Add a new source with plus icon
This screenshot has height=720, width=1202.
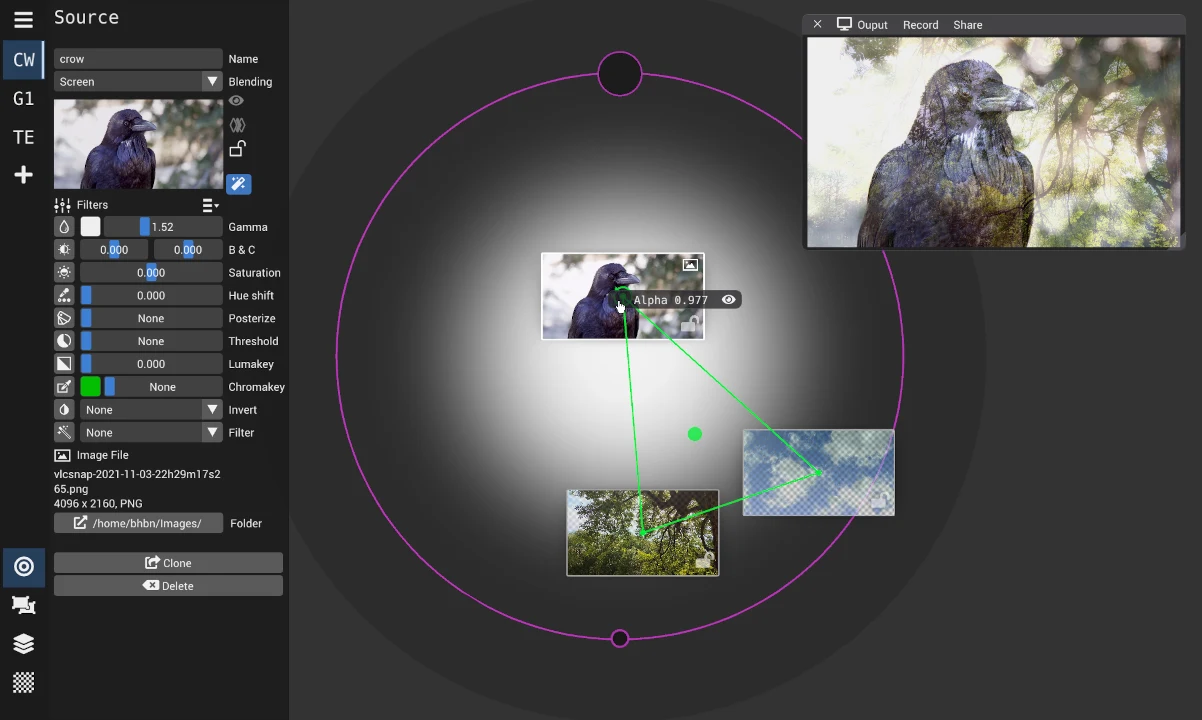click(x=23, y=175)
